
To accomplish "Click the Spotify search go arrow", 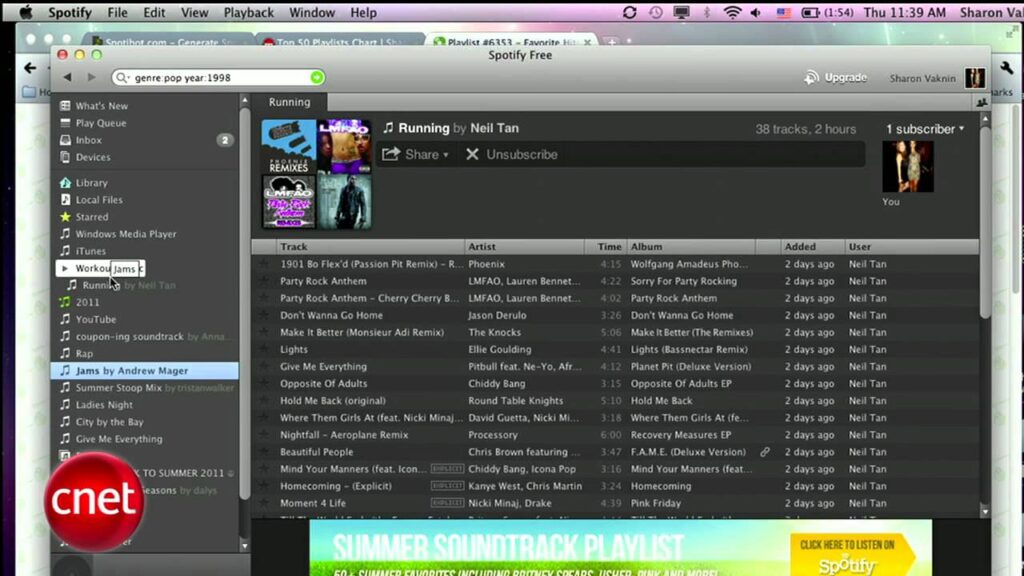I will (x=317, y=78).
